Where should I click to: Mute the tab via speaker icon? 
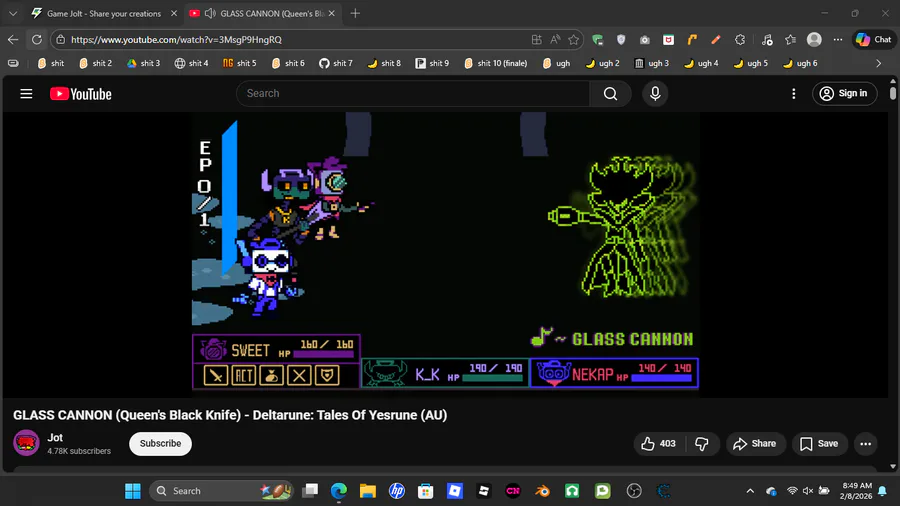(x=210, y=13)
